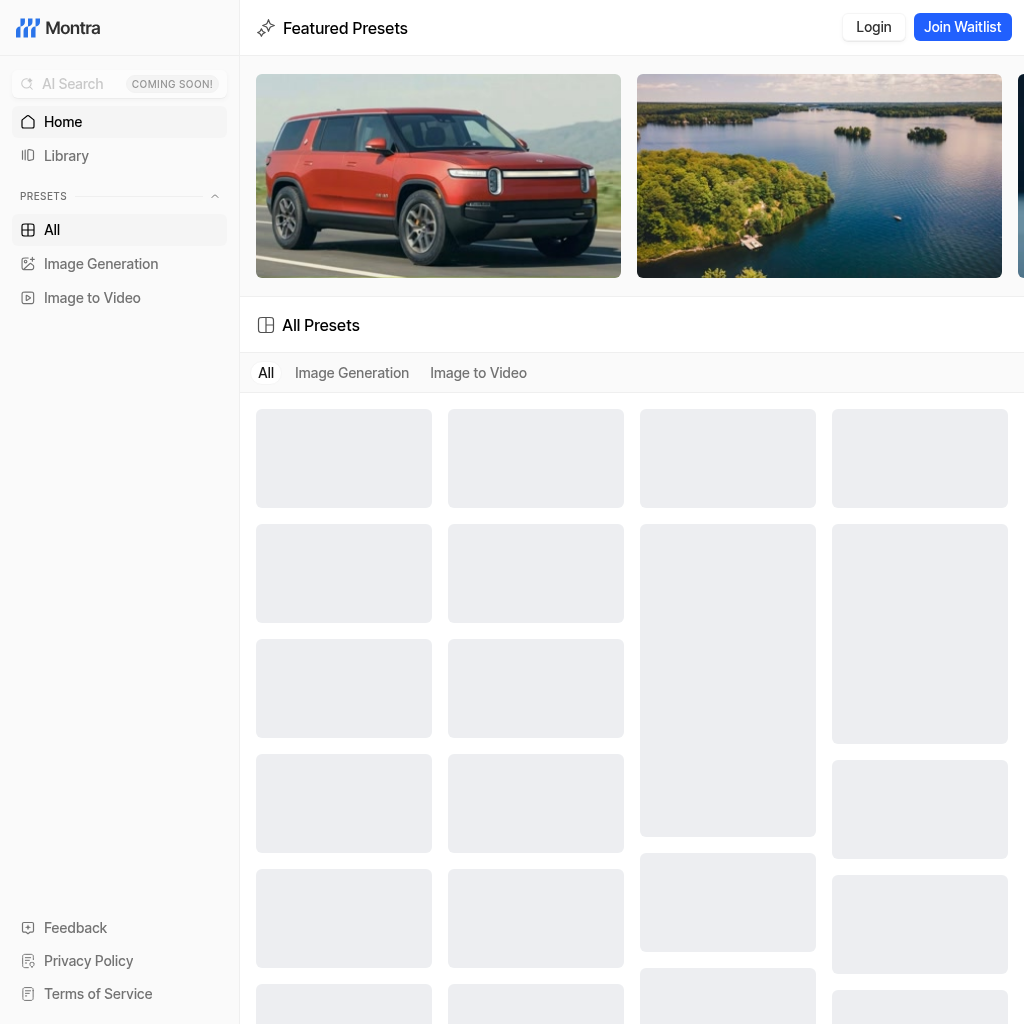This screenshot has width=1024, height=1024.
Task: Click the All Presets layout icon
Action: pos(266,325)
